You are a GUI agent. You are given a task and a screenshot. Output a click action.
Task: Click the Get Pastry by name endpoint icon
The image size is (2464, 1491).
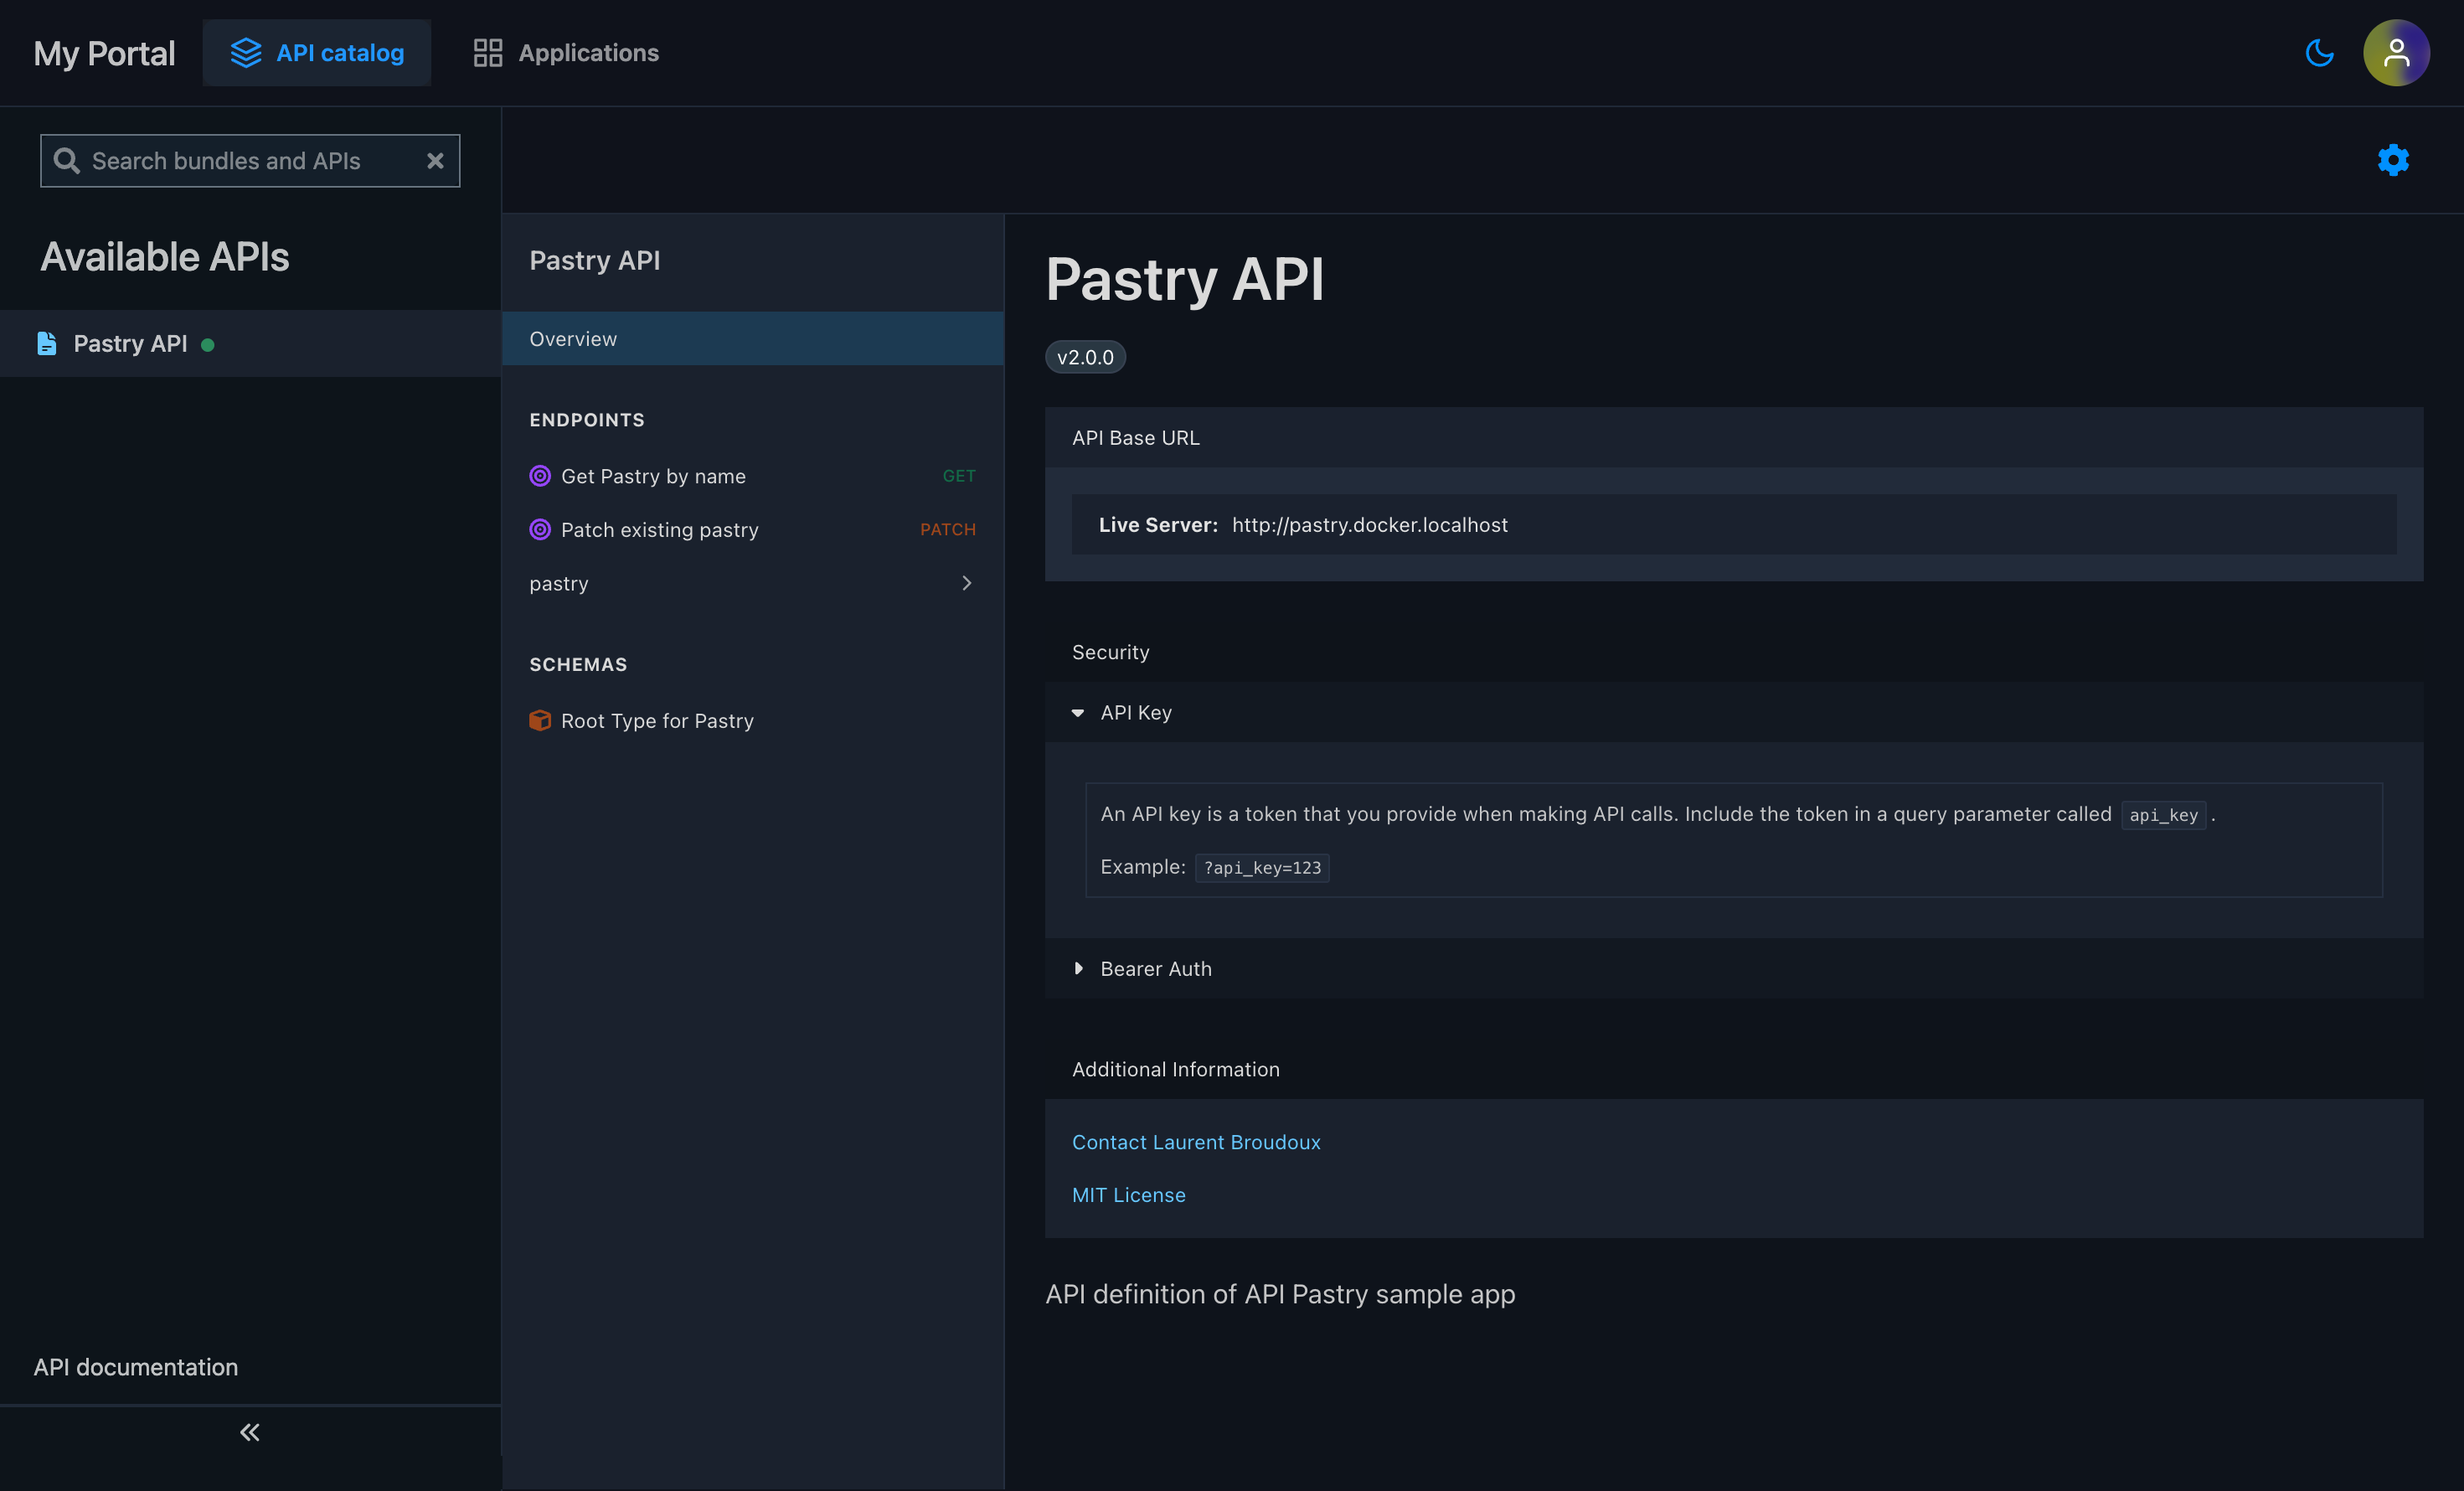click(x=540, y=476)
